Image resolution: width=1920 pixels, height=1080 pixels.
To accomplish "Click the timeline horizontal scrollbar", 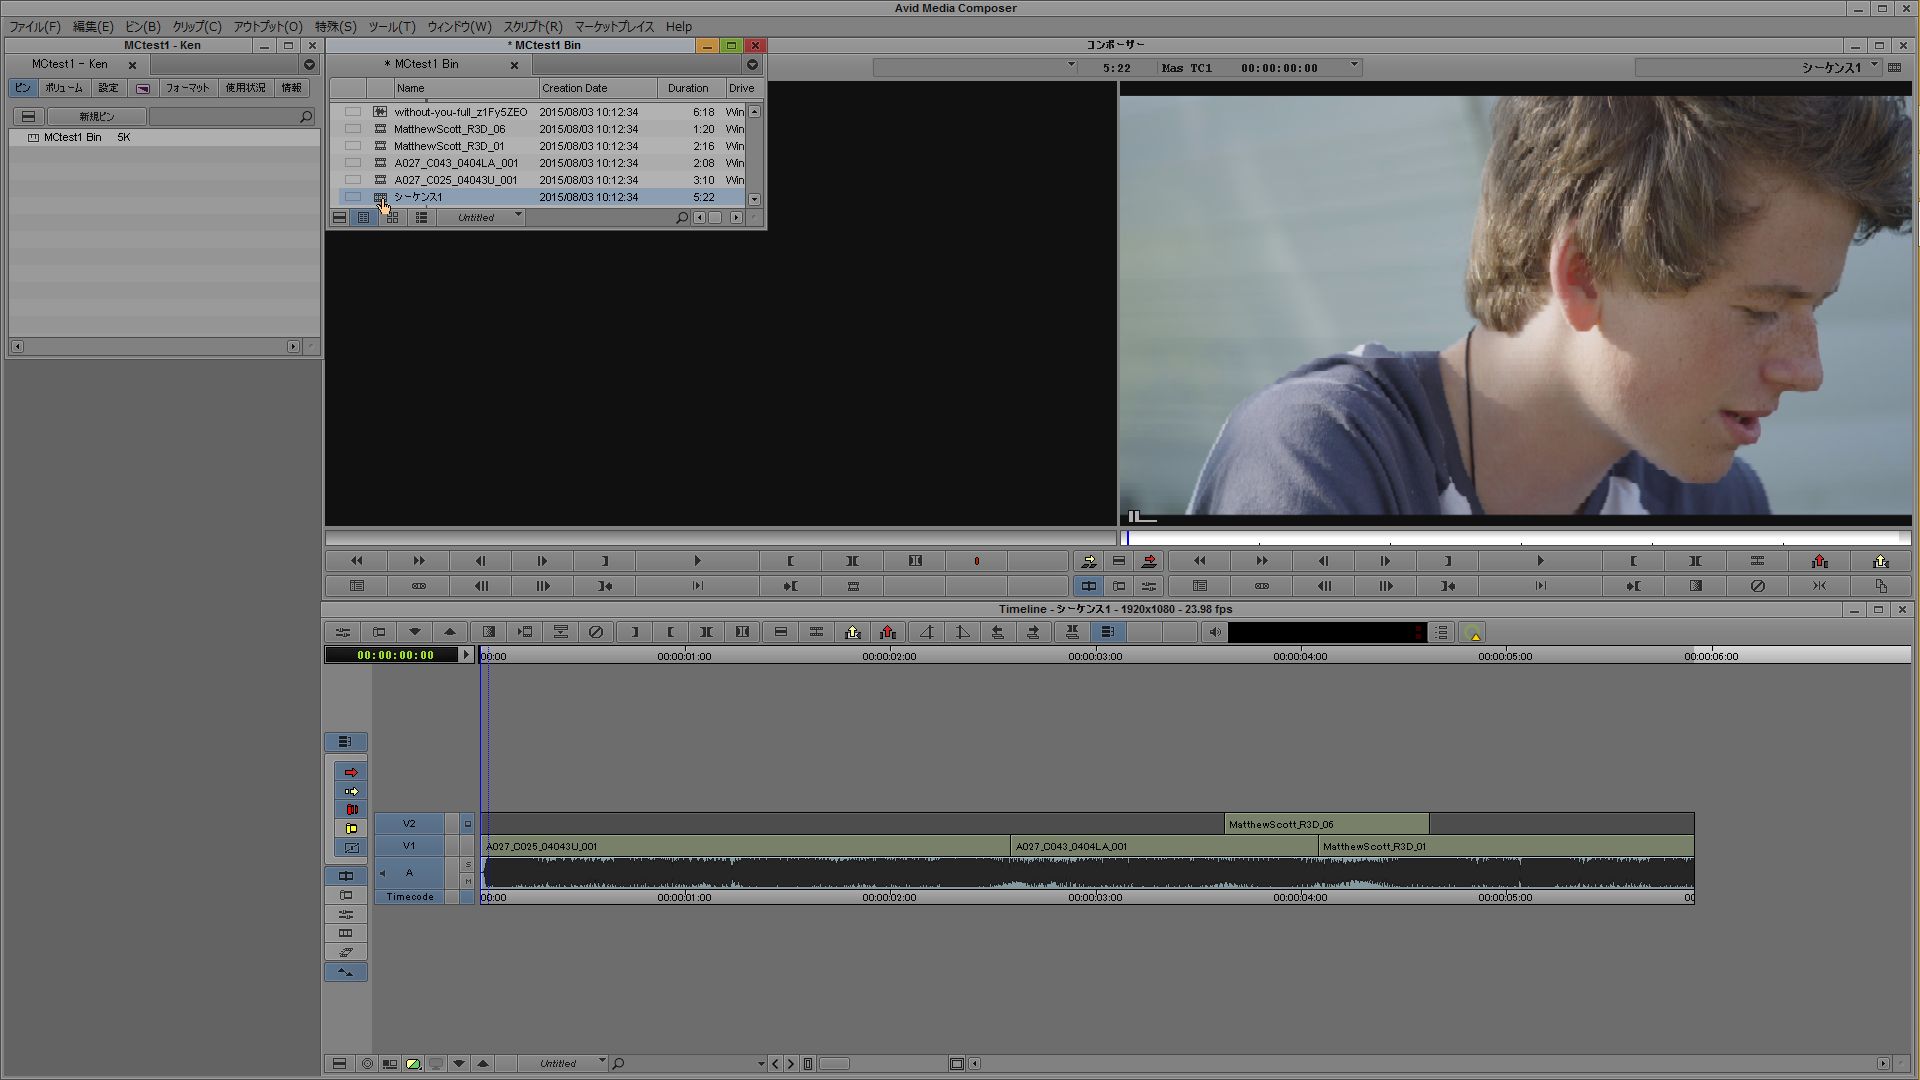I will [1428, 1064].
